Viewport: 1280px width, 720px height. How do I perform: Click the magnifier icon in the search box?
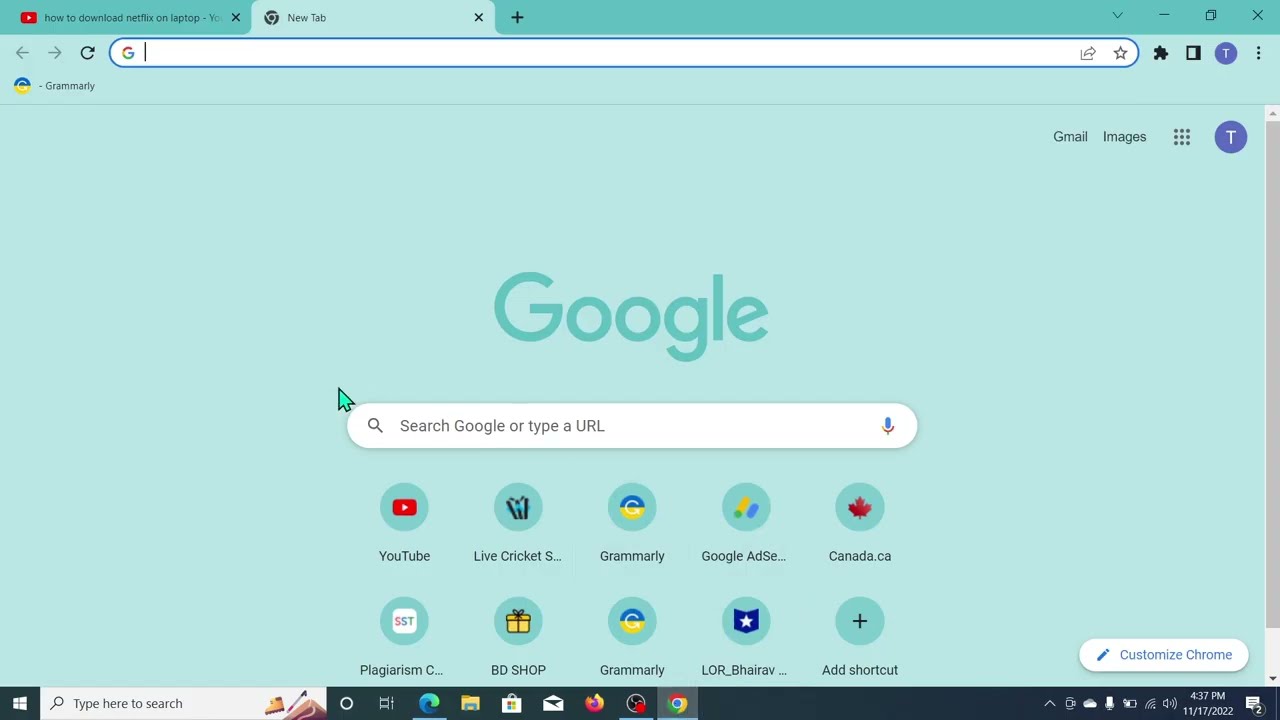375,426
